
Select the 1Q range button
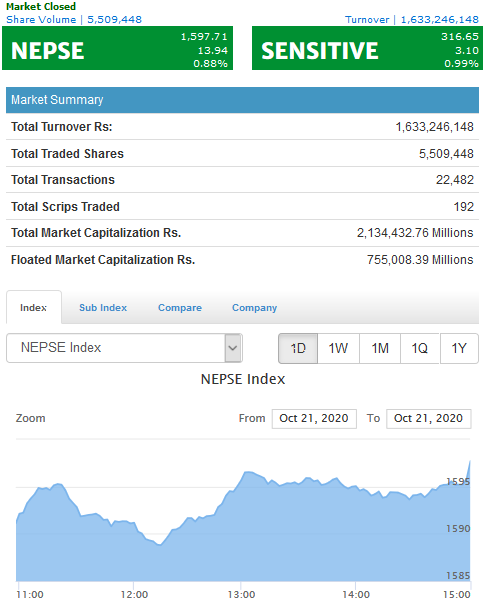point(420,348)
